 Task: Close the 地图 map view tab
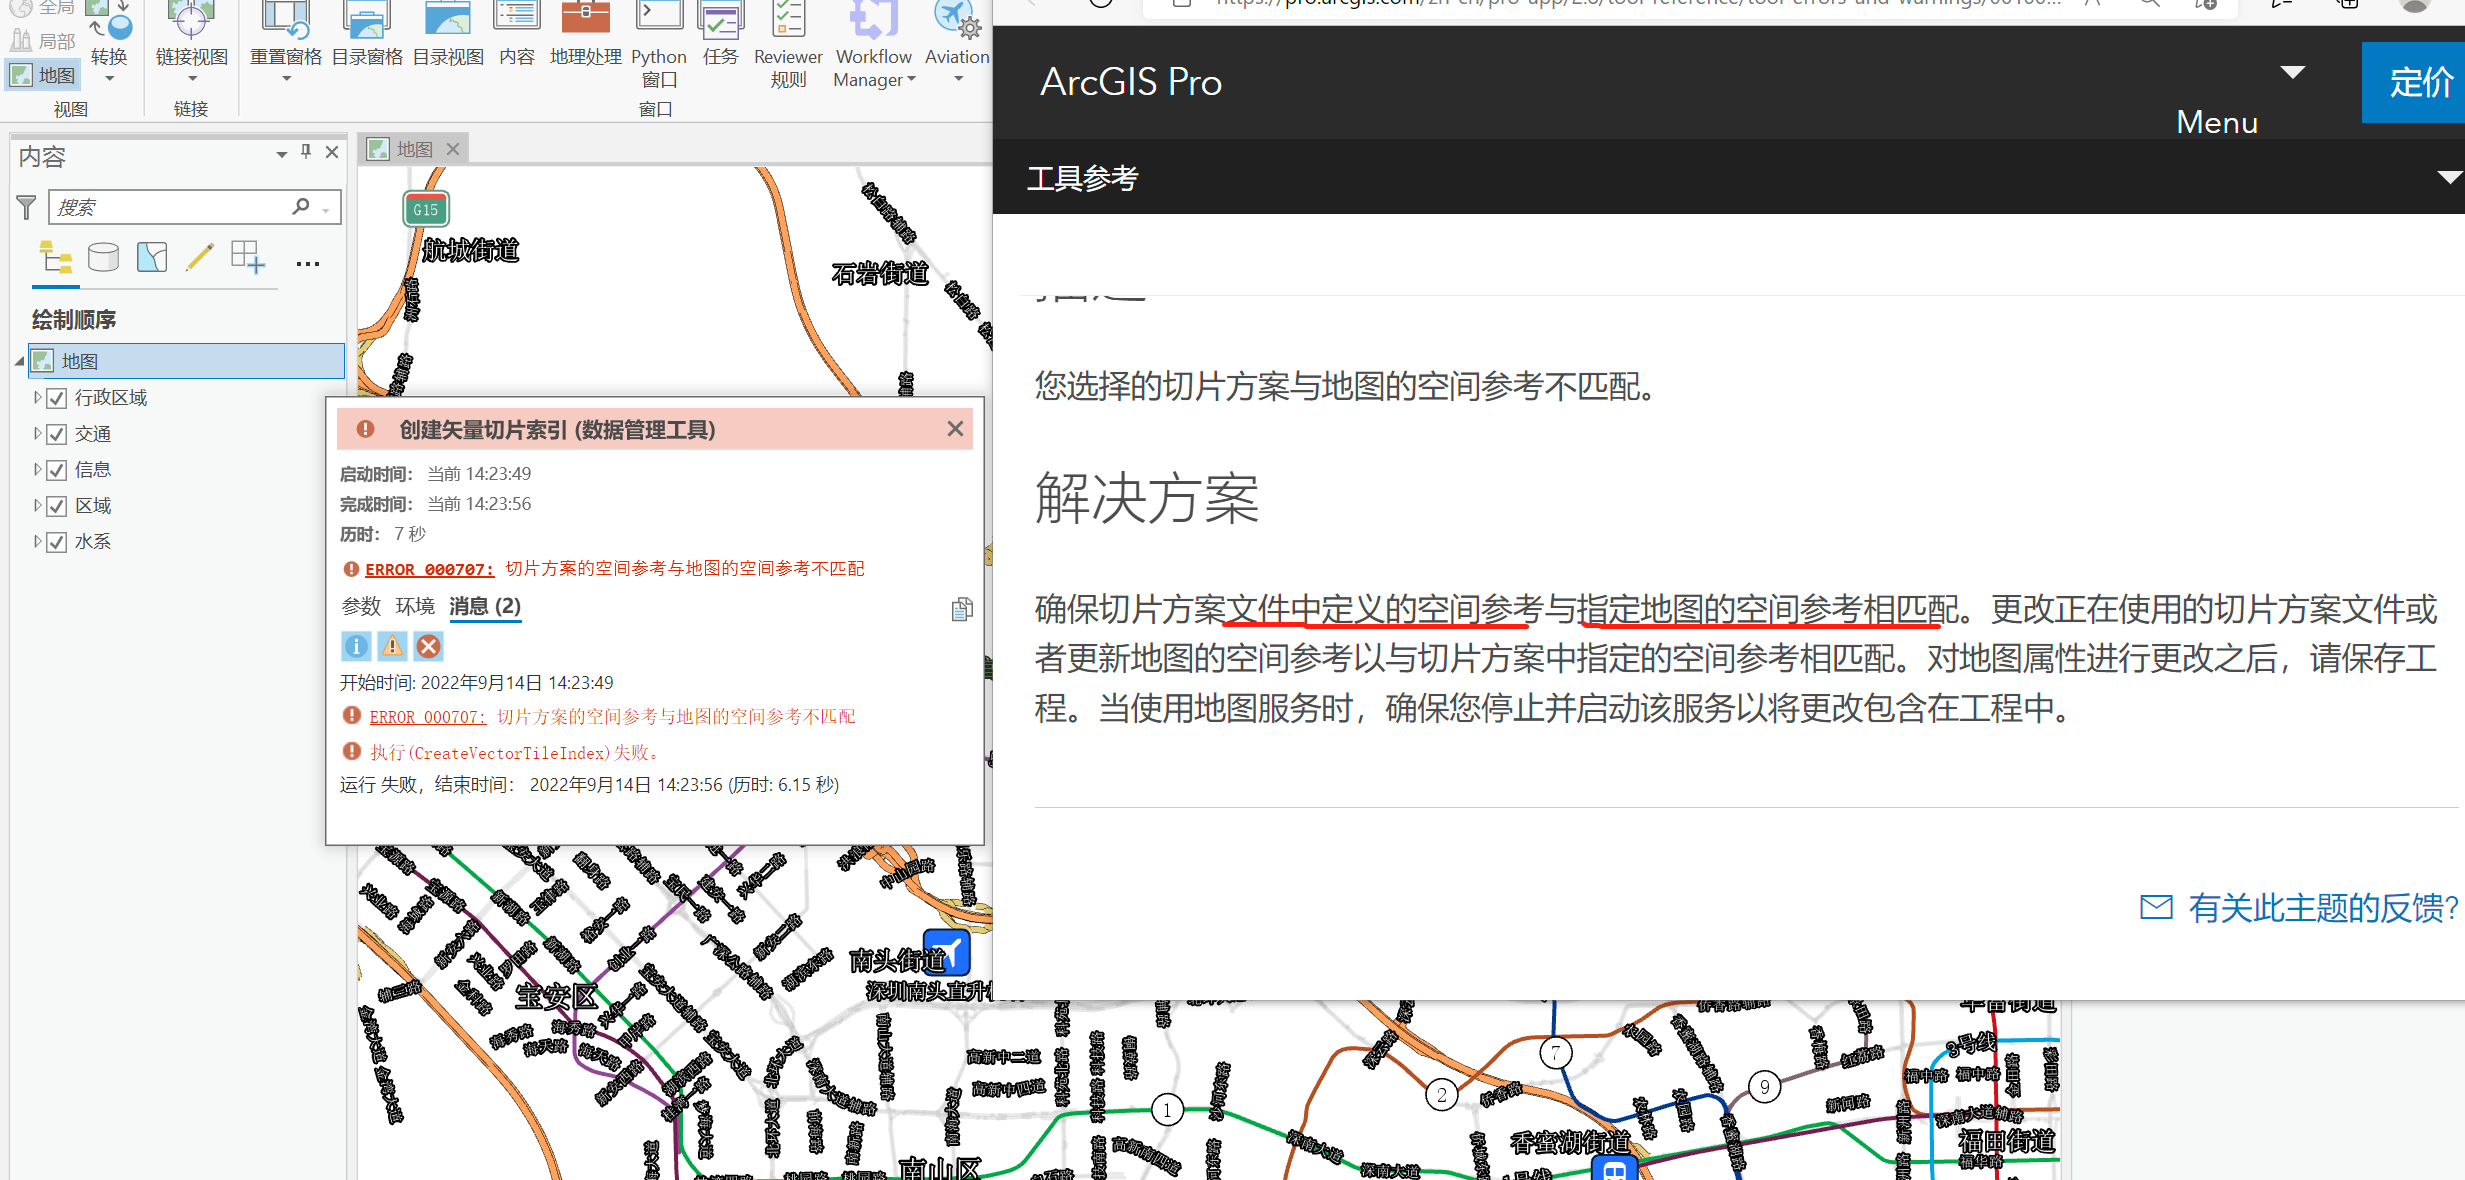point(453,149)
